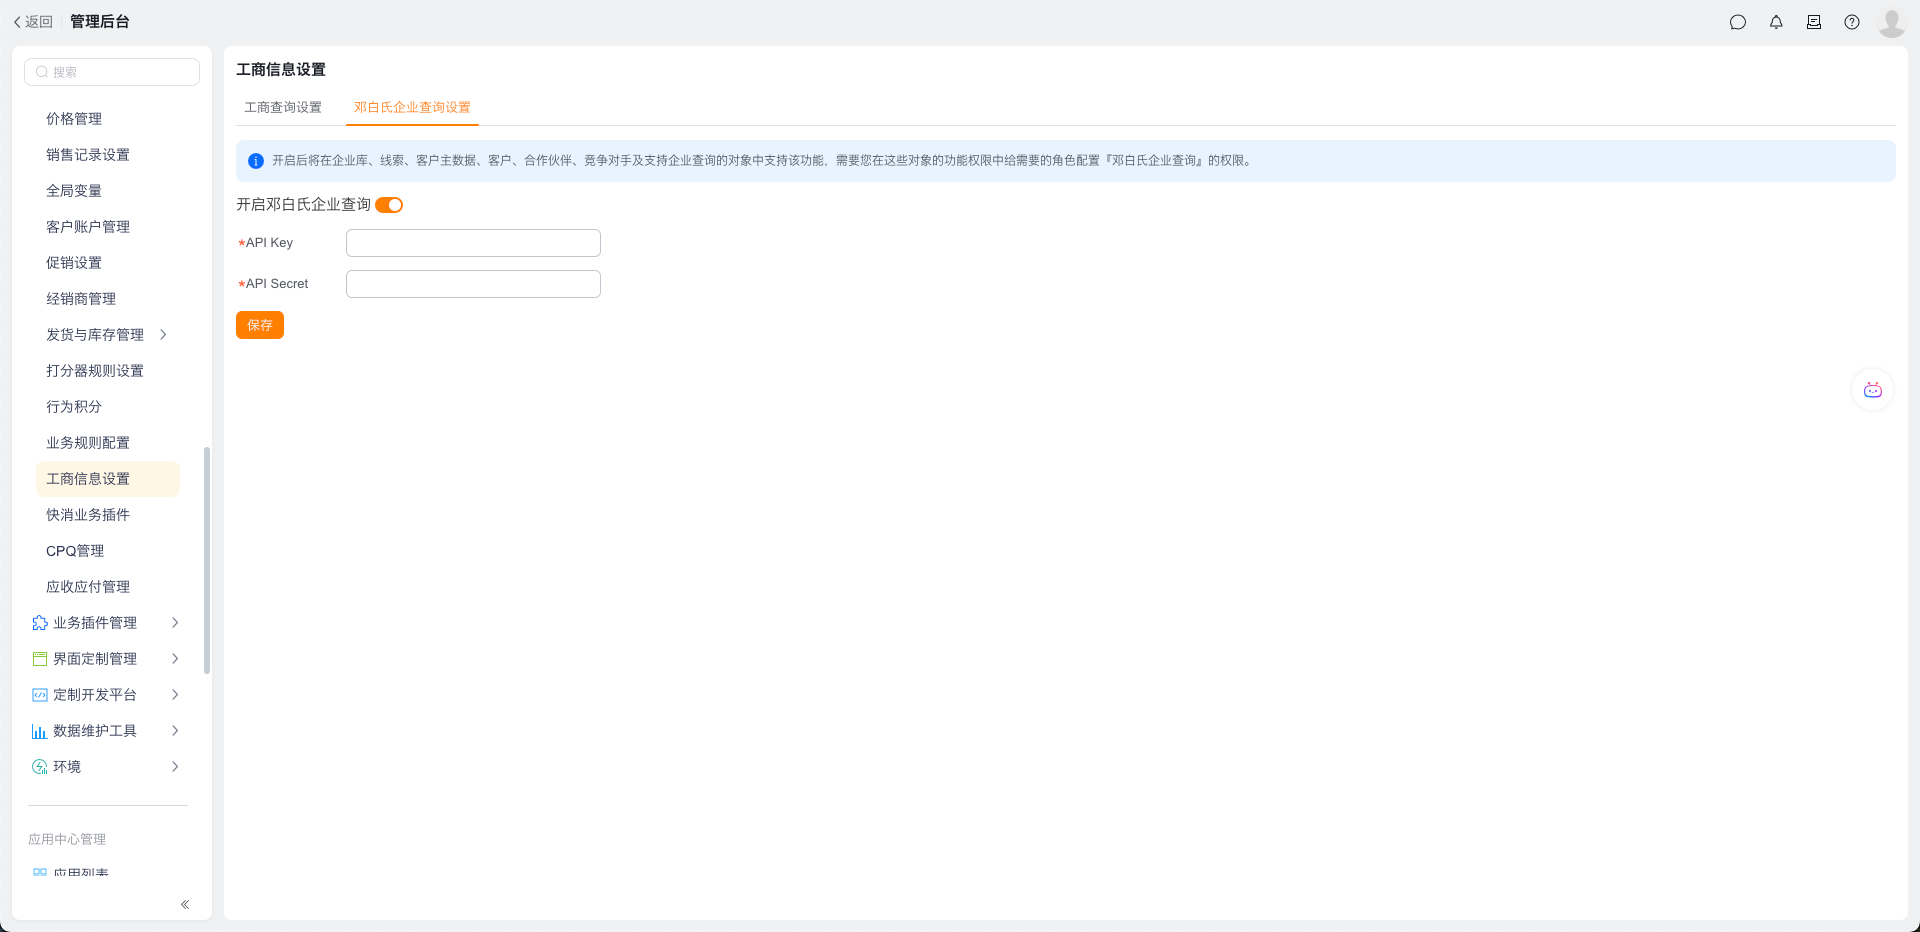Collapse the sidebar with double-chevron icon

(x=185, y=904)
